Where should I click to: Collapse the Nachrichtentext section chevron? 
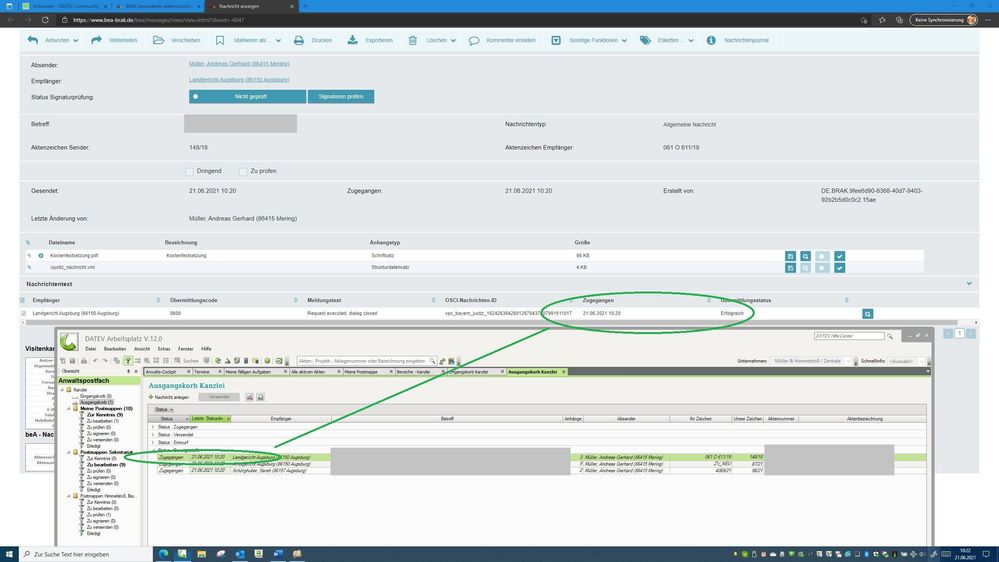[x=969, y=284]
